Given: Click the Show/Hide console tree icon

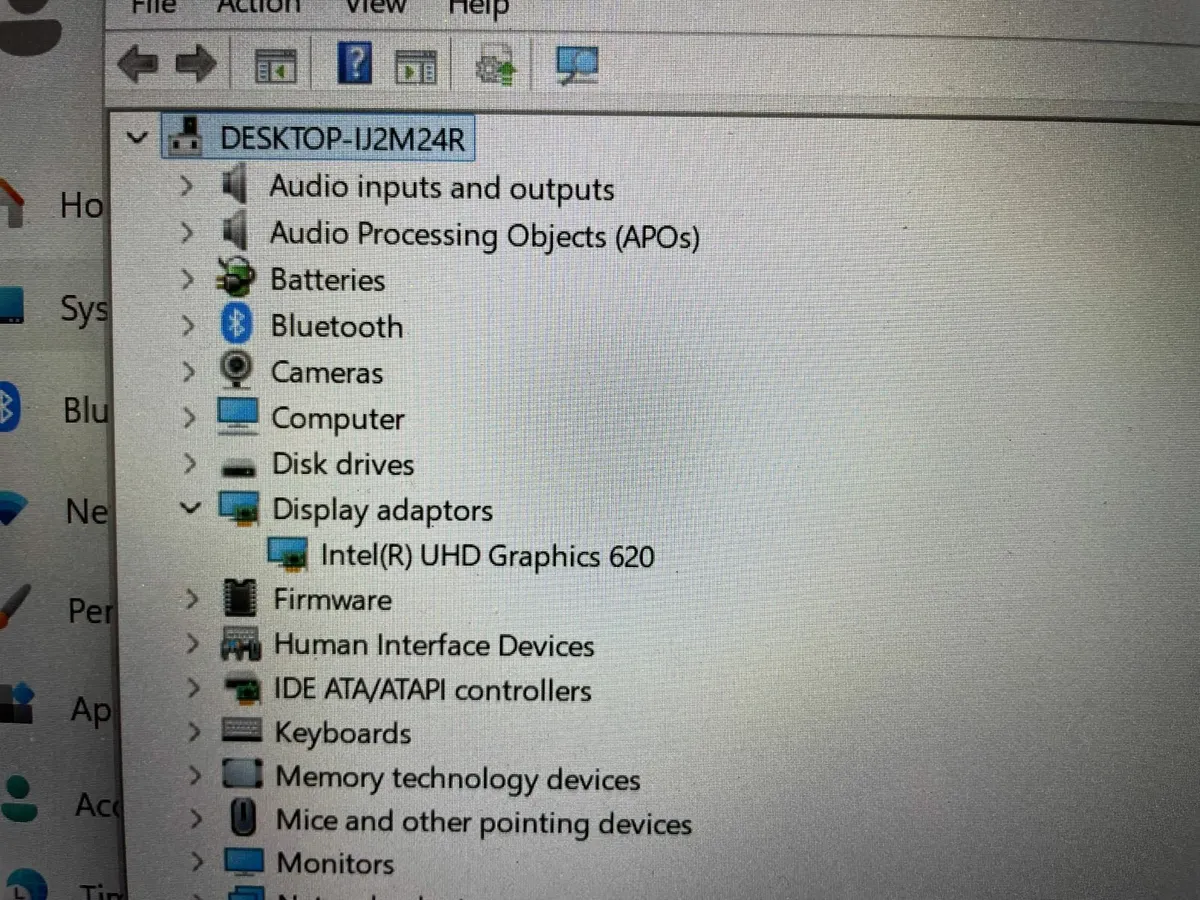Looking at the screenshot, I should coord(273,63).
